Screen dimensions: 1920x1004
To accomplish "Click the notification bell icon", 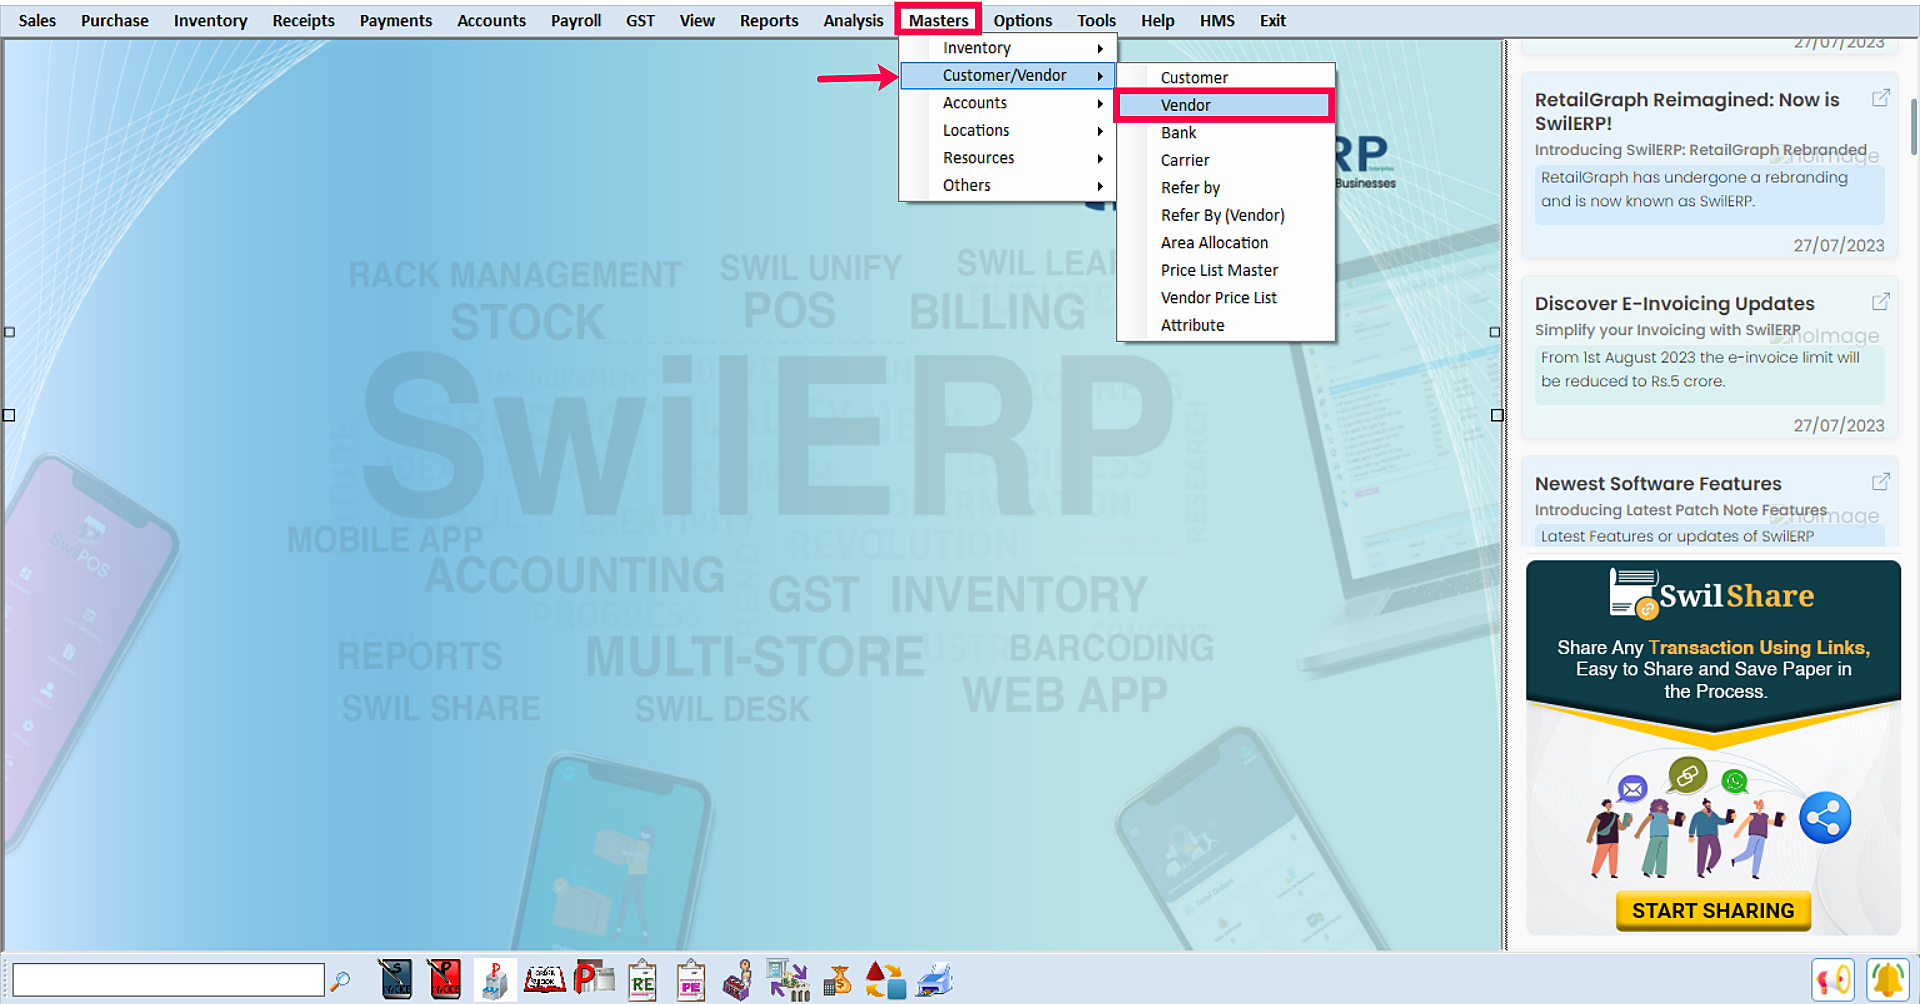I will point(1887,980).
